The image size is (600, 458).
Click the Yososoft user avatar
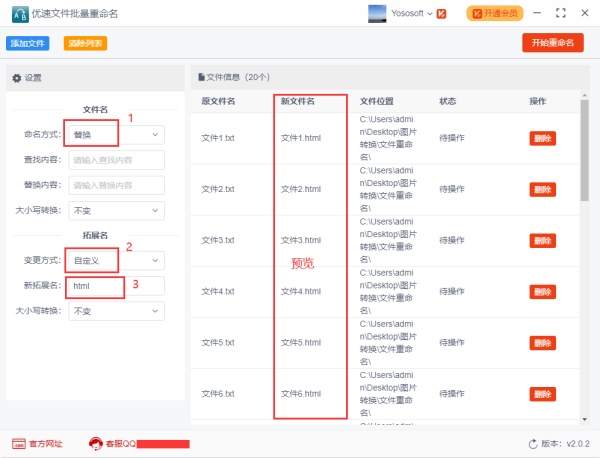[x=378, y=14]
